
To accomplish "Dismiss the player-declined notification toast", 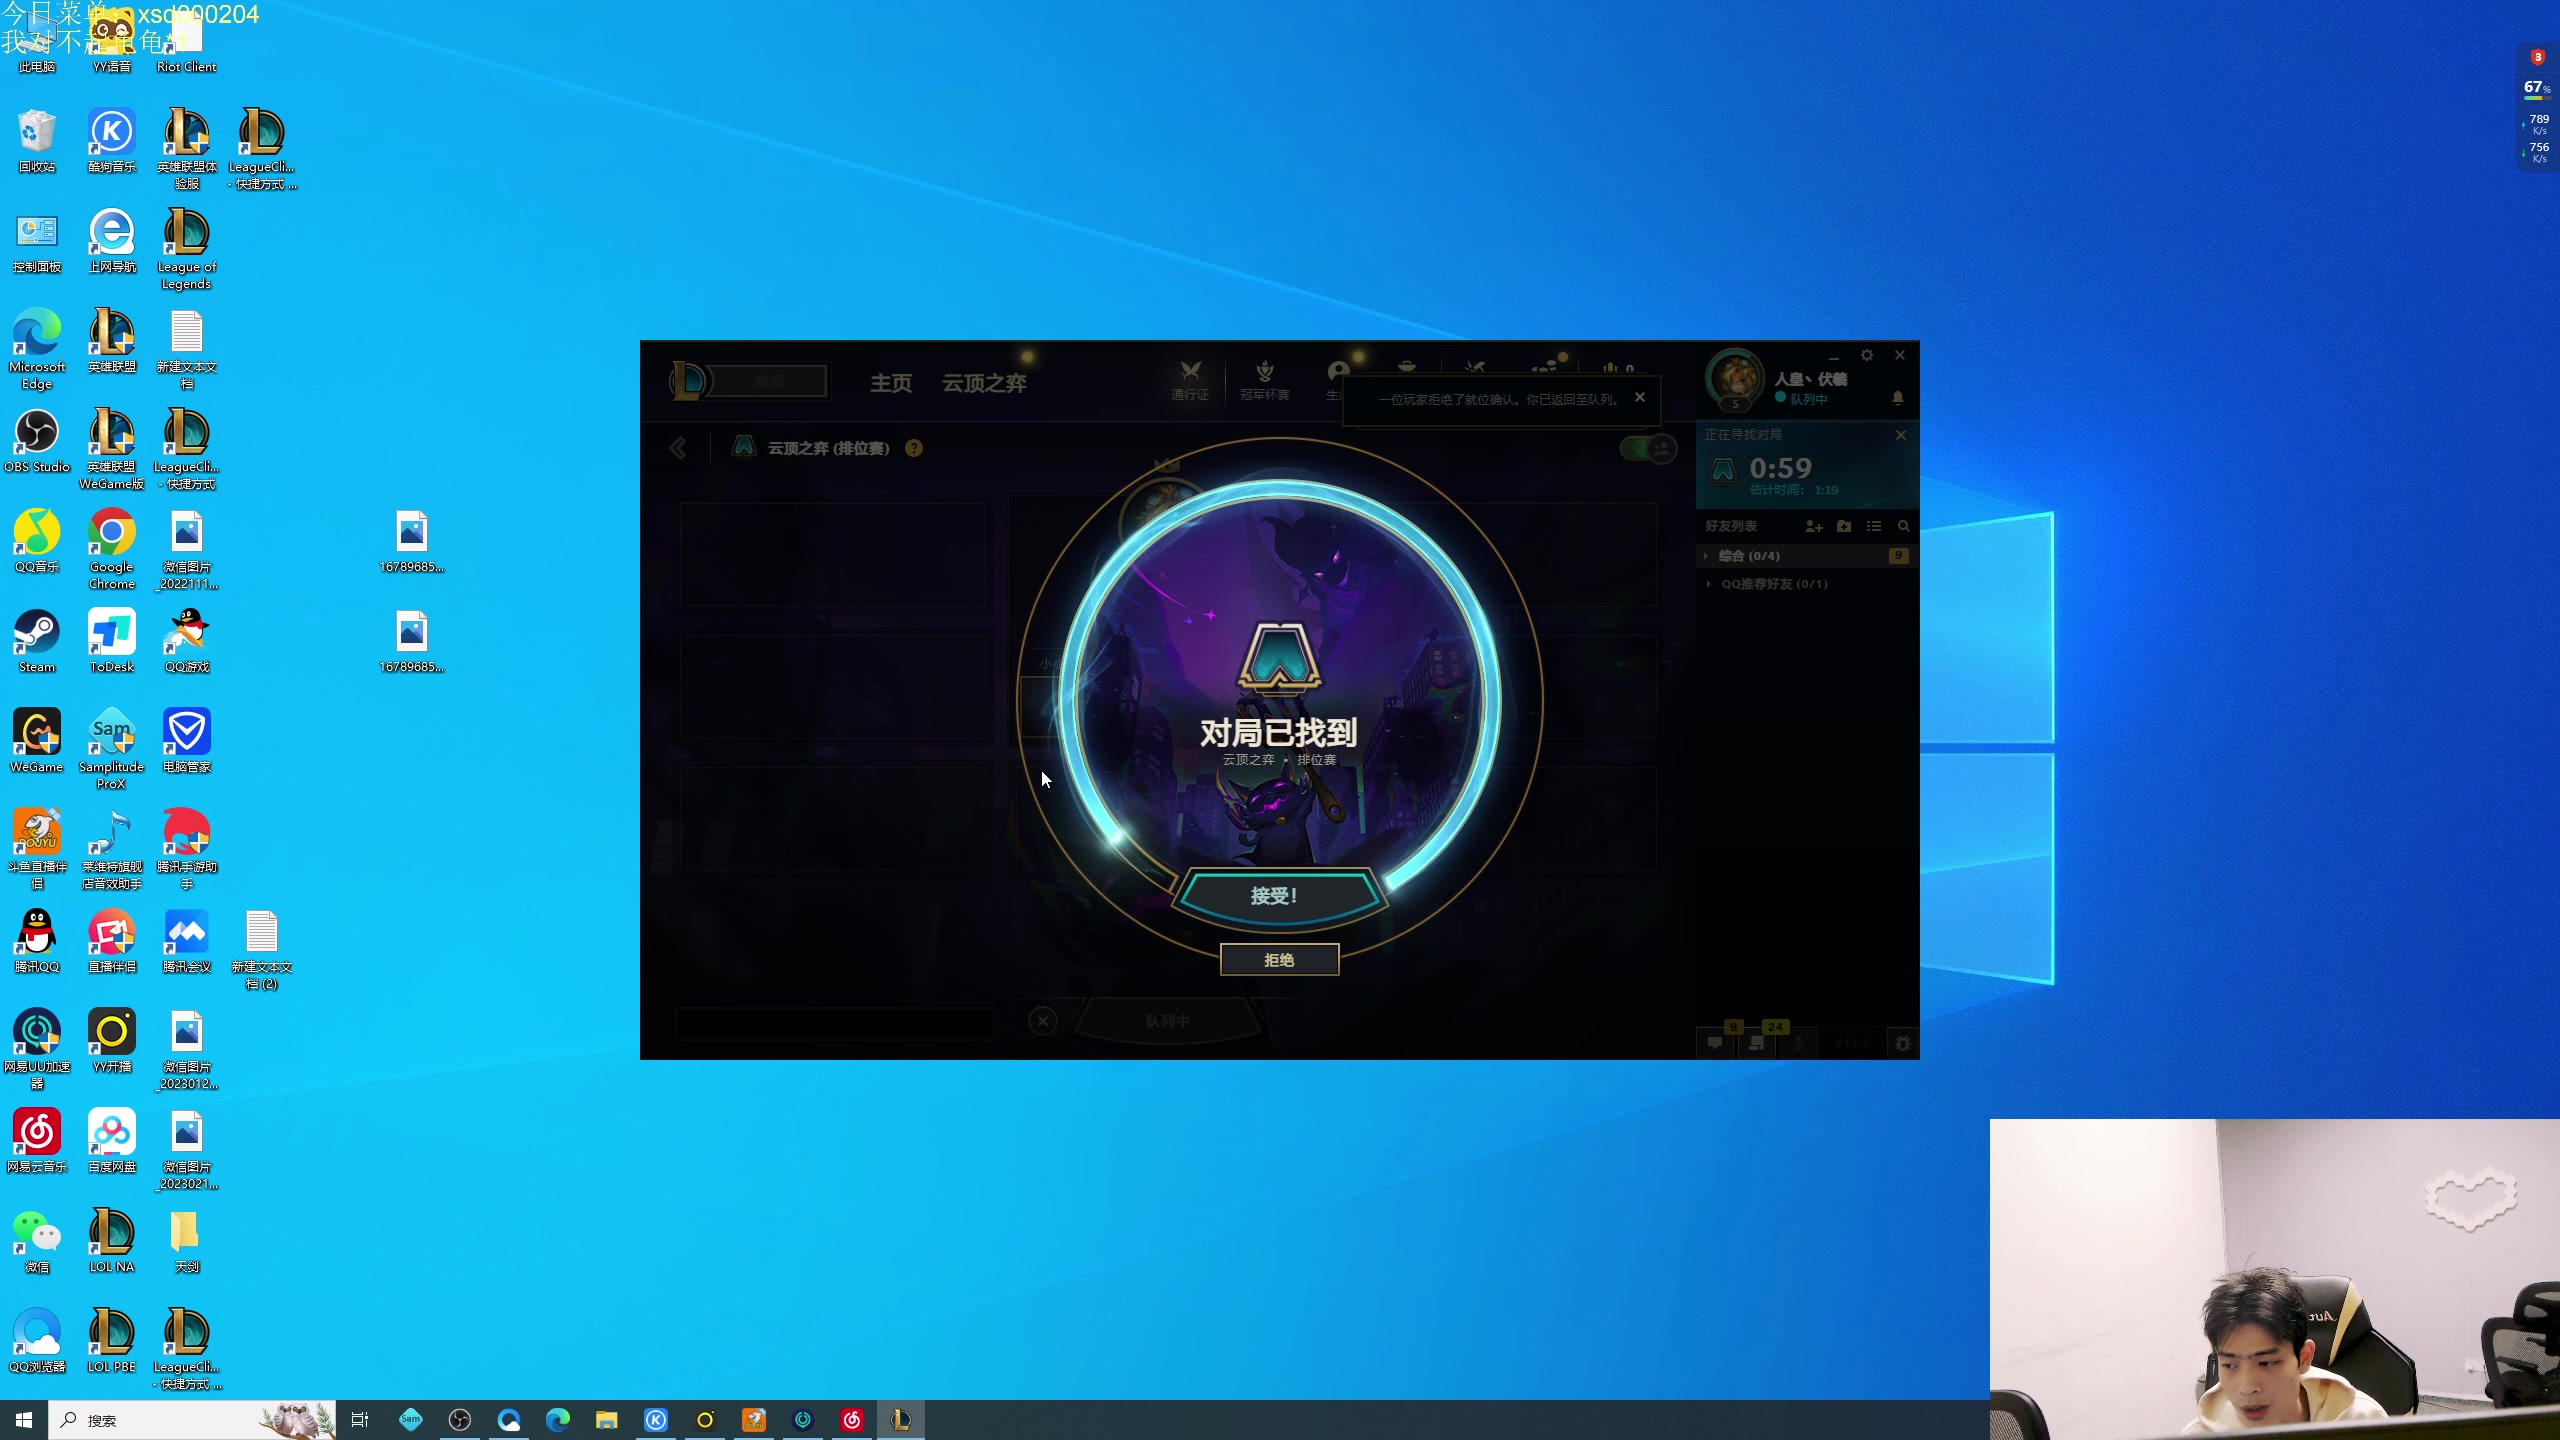I will point(1640,397).
